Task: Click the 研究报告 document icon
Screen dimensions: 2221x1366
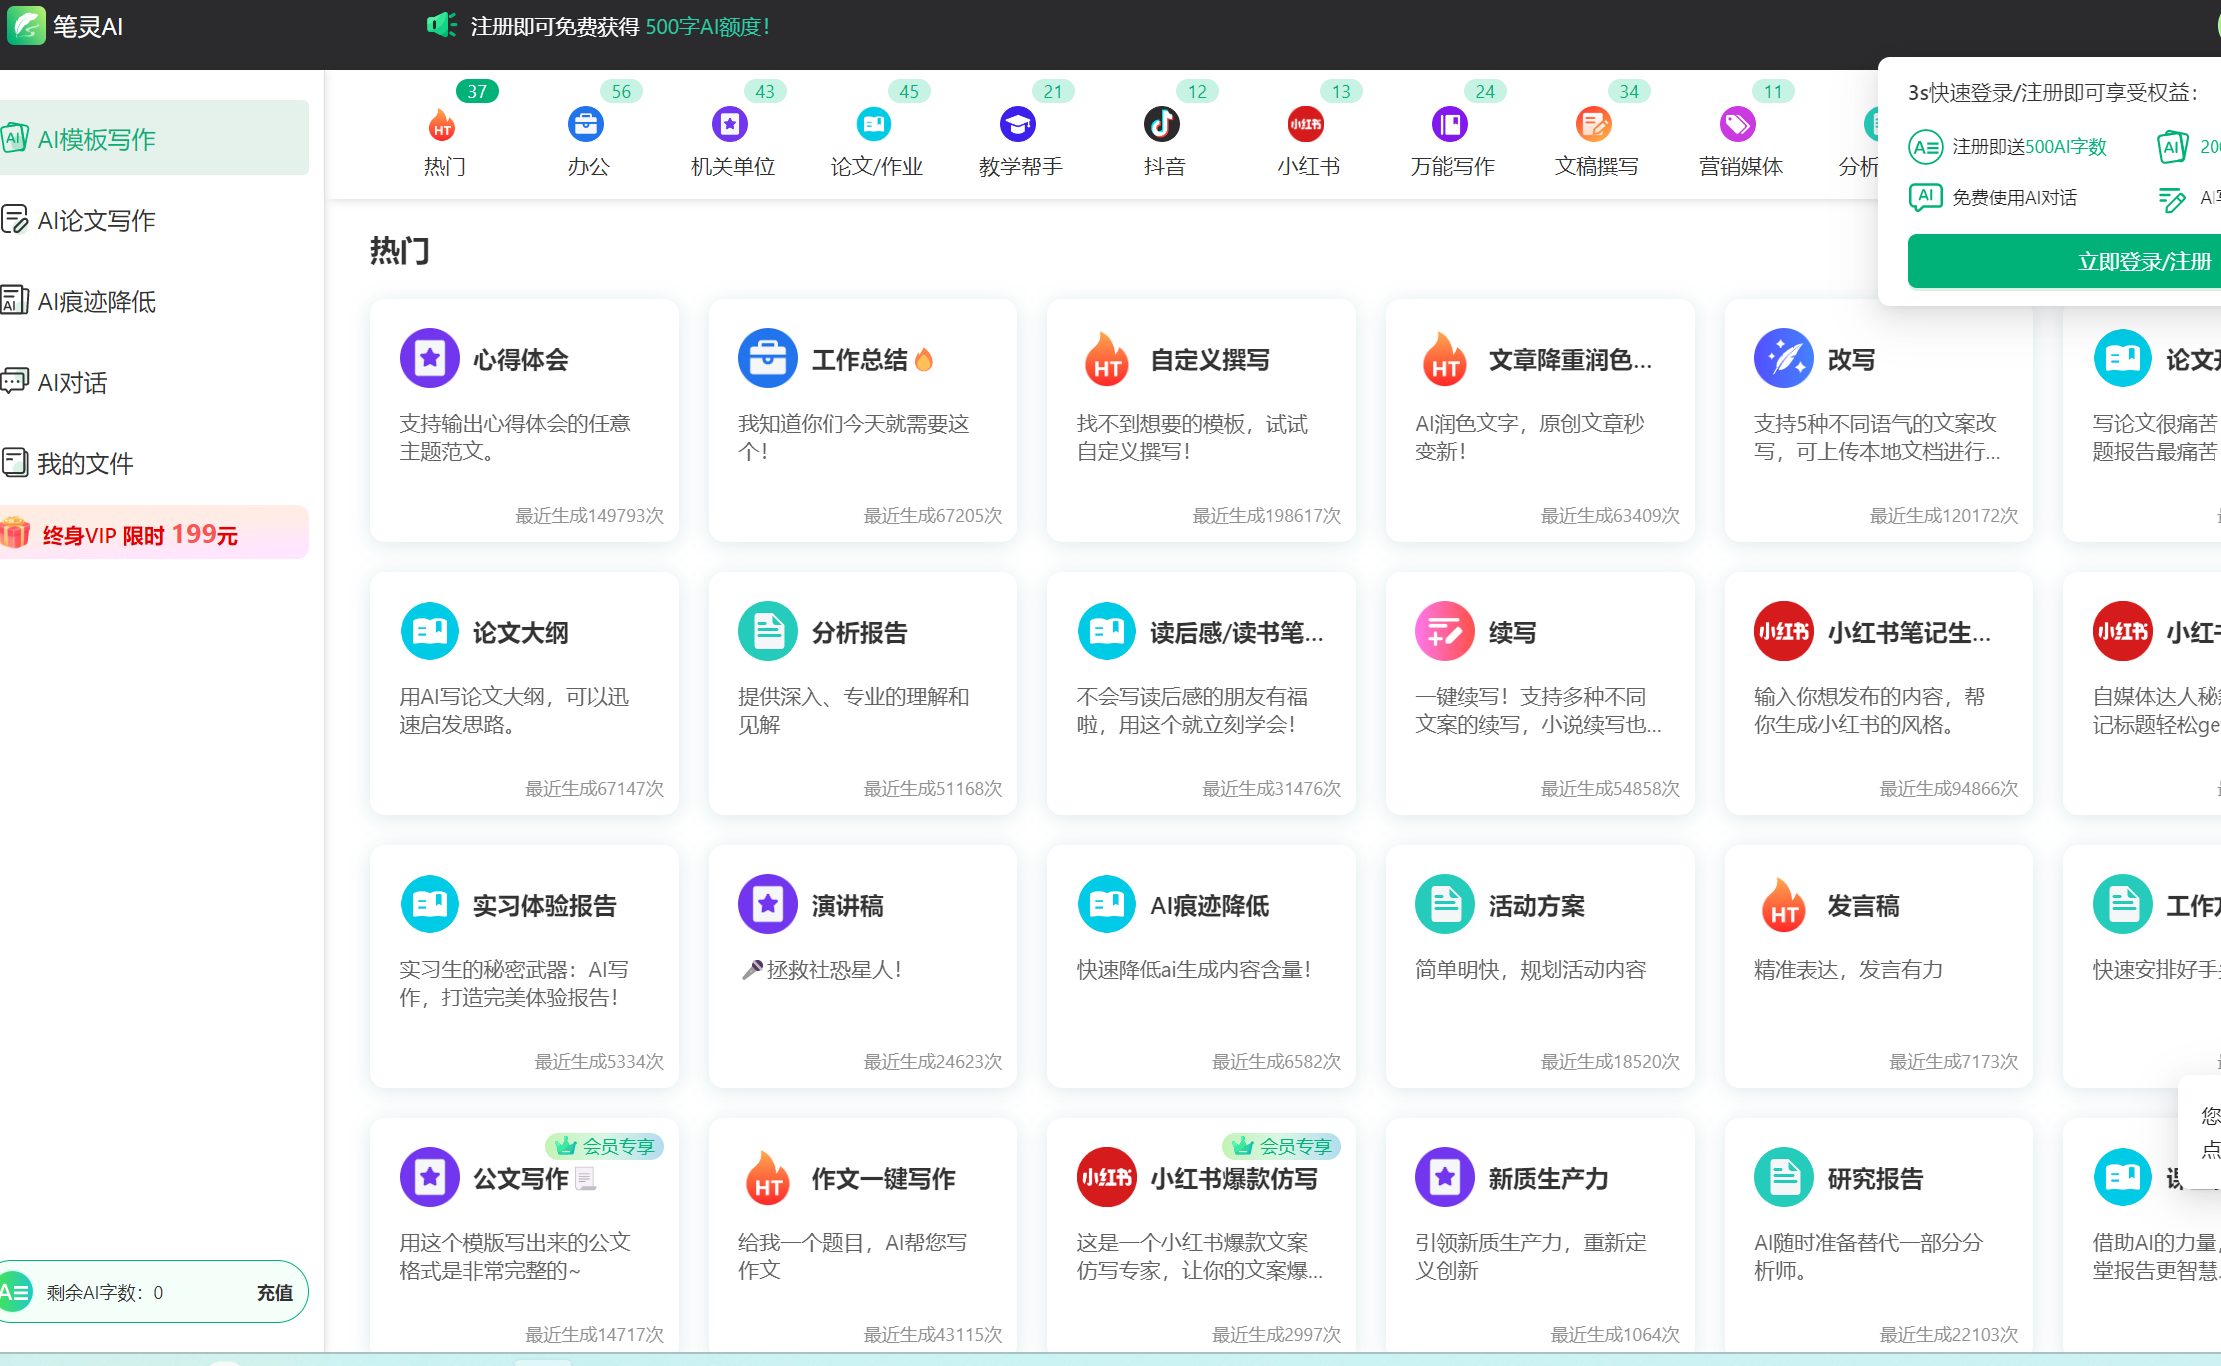Action: [1784, 1177]
